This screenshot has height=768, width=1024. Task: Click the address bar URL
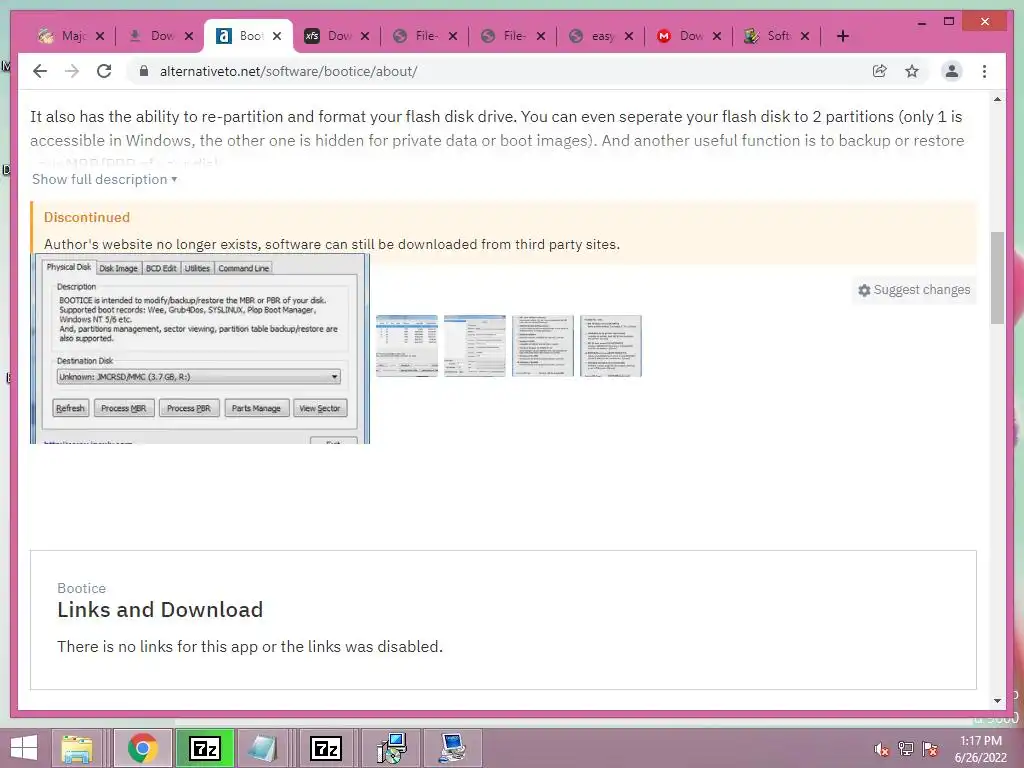click(288, 71)
